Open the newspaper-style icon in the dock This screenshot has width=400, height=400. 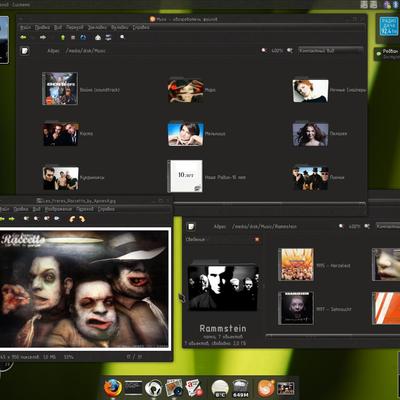[x=194, y=388]
